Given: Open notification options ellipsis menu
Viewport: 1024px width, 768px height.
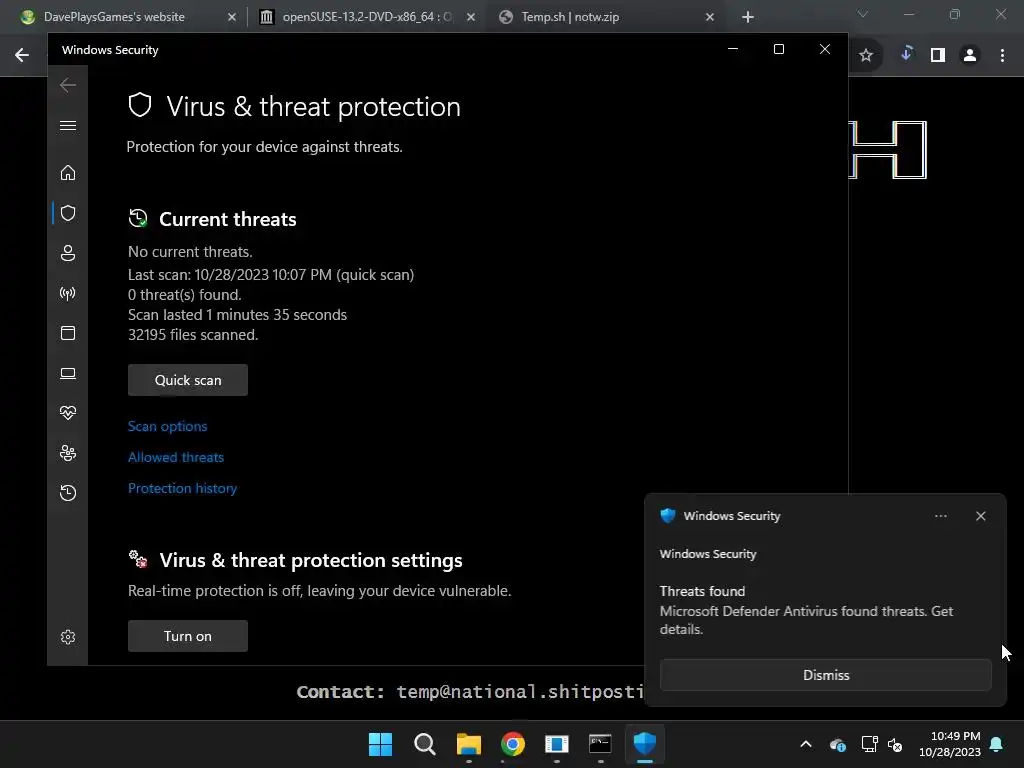Looking at the screenshot, I should click(940, 516).
